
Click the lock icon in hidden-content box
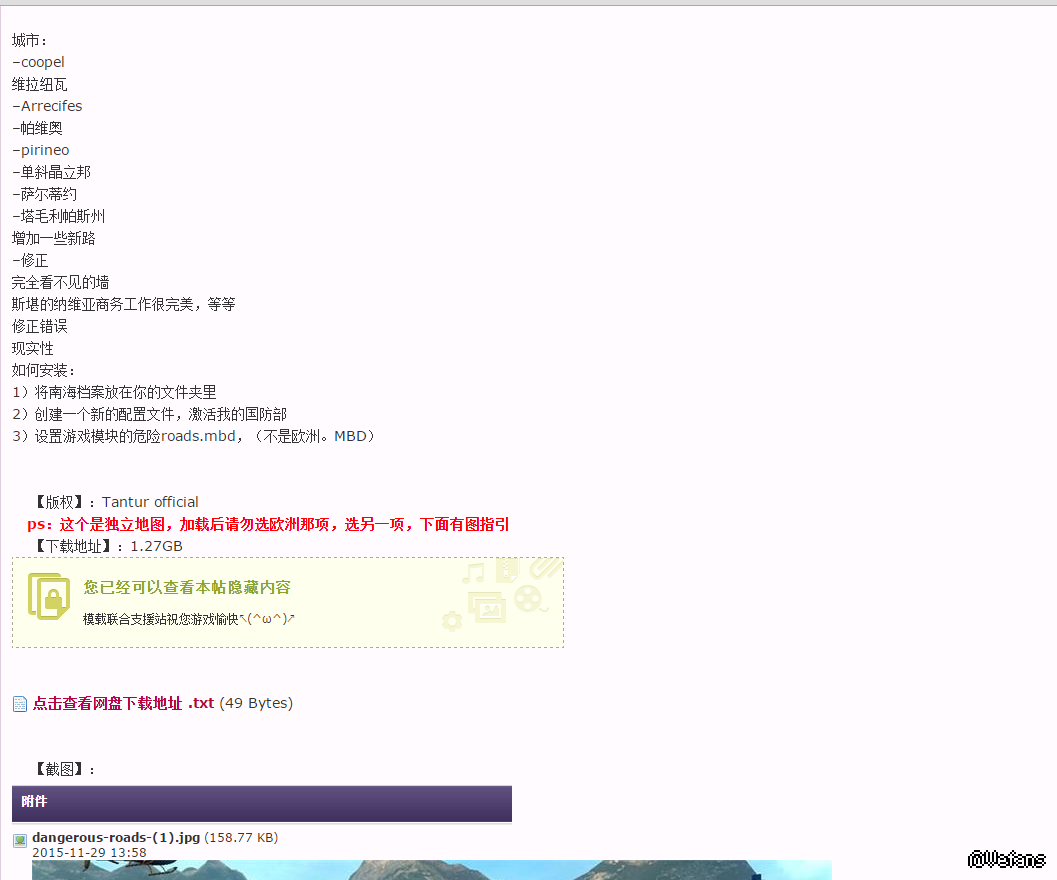[x=49, y=597]
